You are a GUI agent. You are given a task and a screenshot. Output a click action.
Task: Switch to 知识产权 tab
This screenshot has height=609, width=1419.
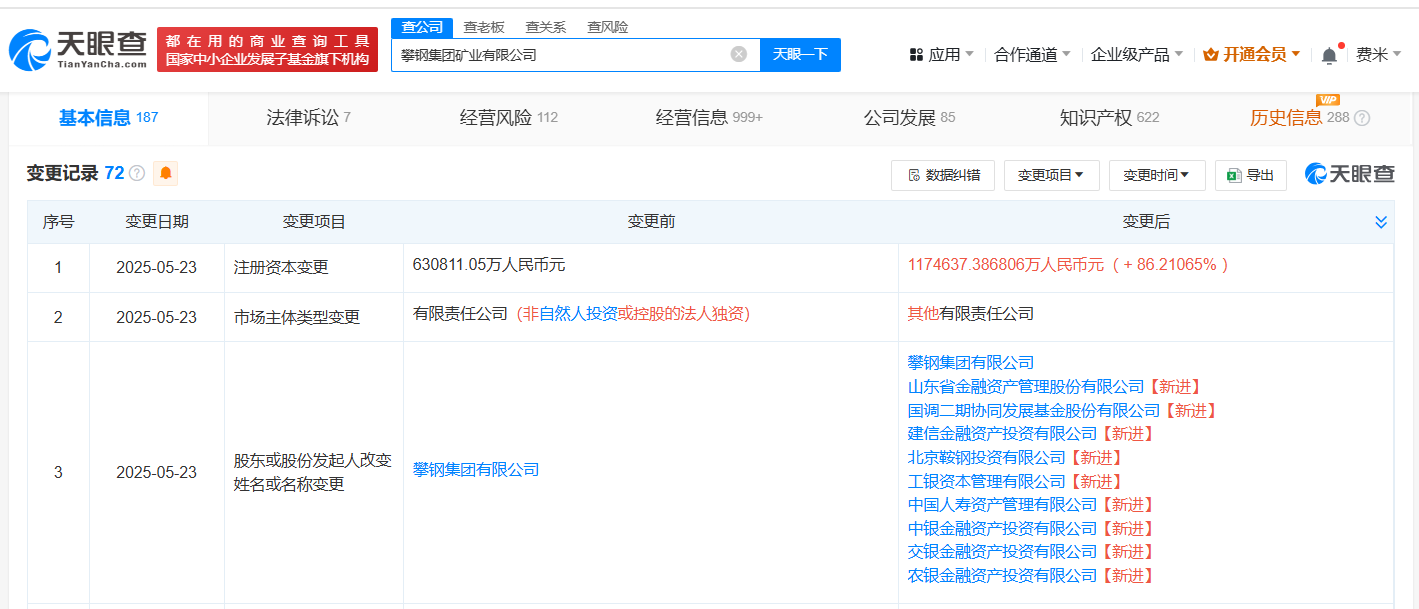click(1109, 118)
